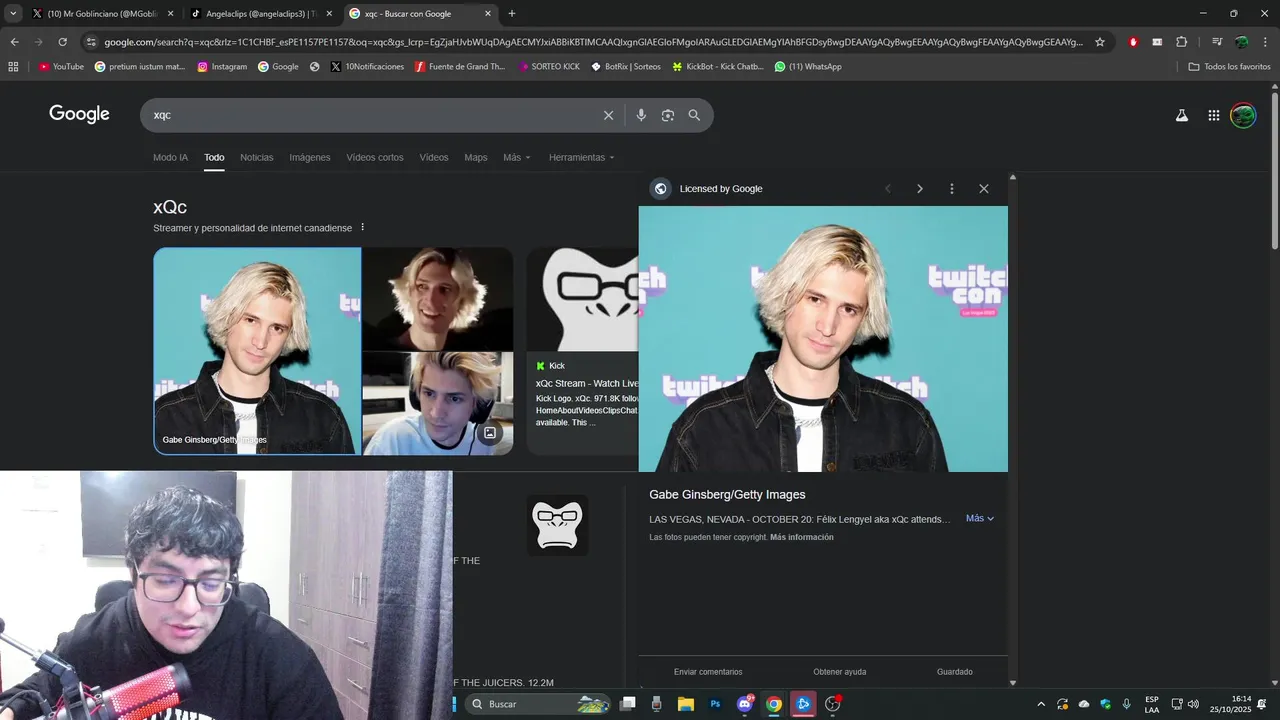Open the xQc Stream Kick result link
The width and height of the screenshot is (1280, 720).
tap(587, 383)
